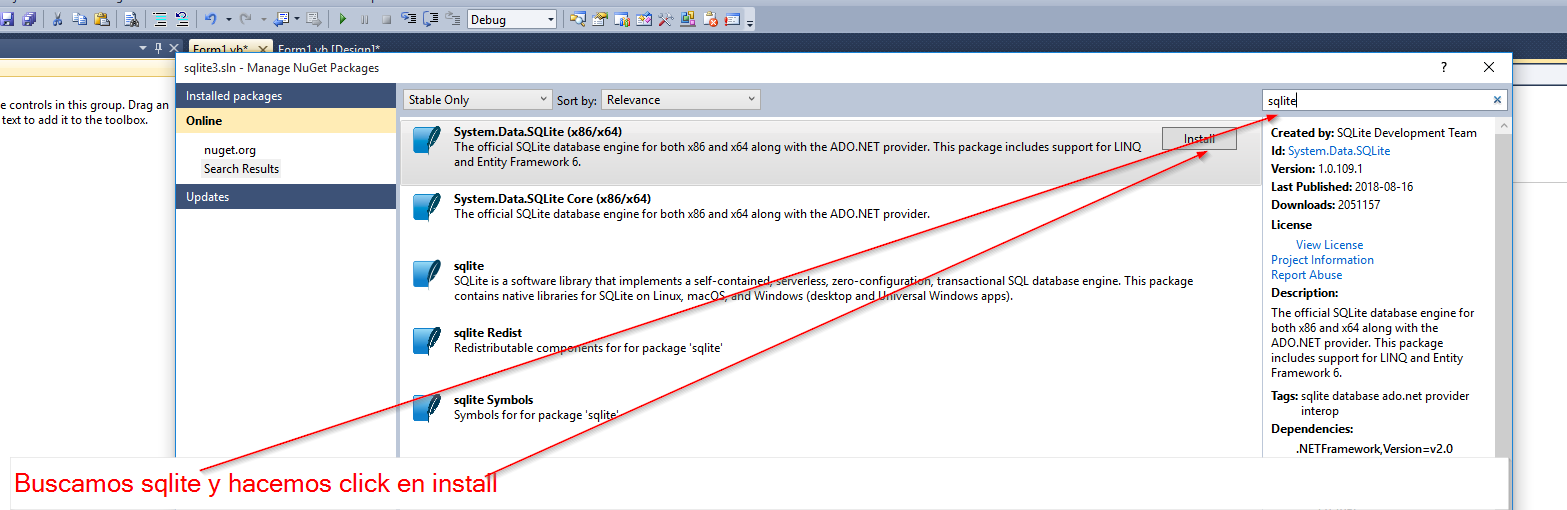Click the Stop Debugging square icon
Screen dimensions: 1567x510
tap(386, 19)
